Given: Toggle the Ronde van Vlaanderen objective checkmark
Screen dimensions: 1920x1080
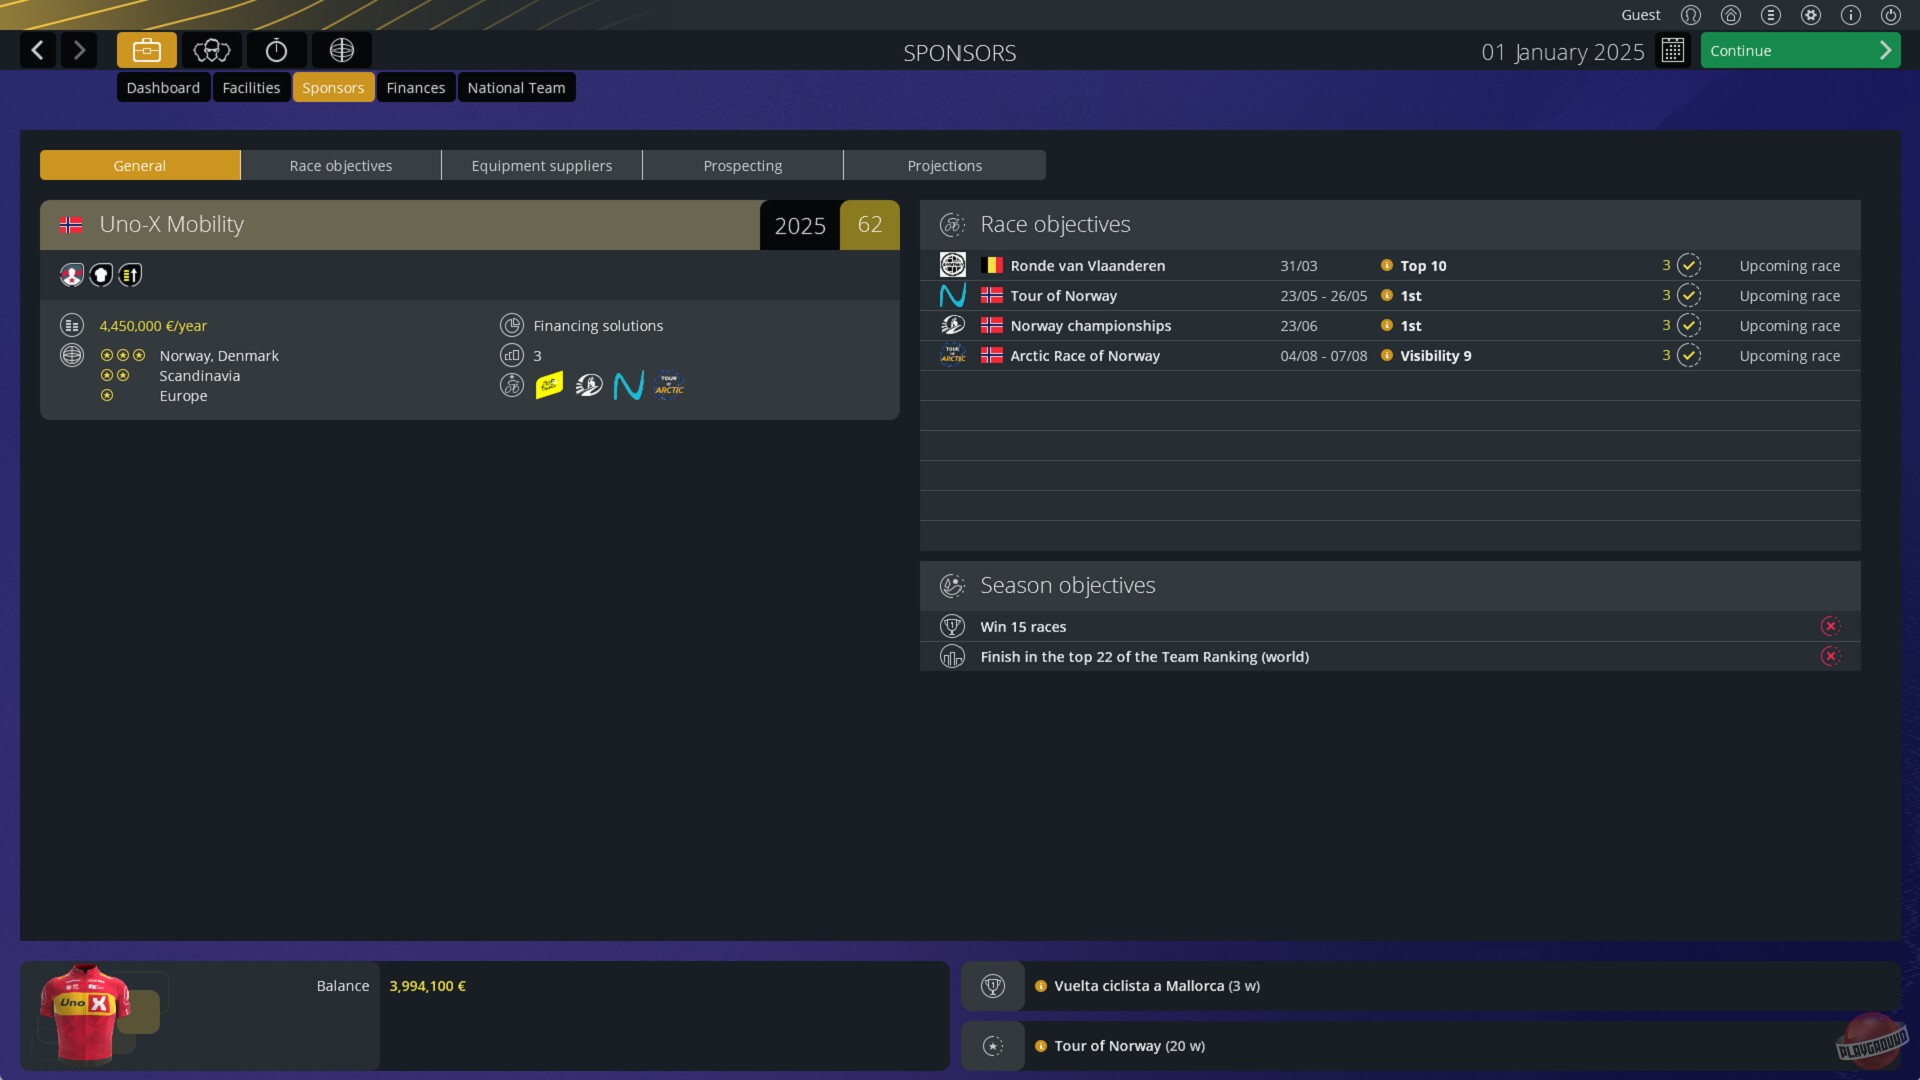Looking at the screenshot, I should [1689, 265].
